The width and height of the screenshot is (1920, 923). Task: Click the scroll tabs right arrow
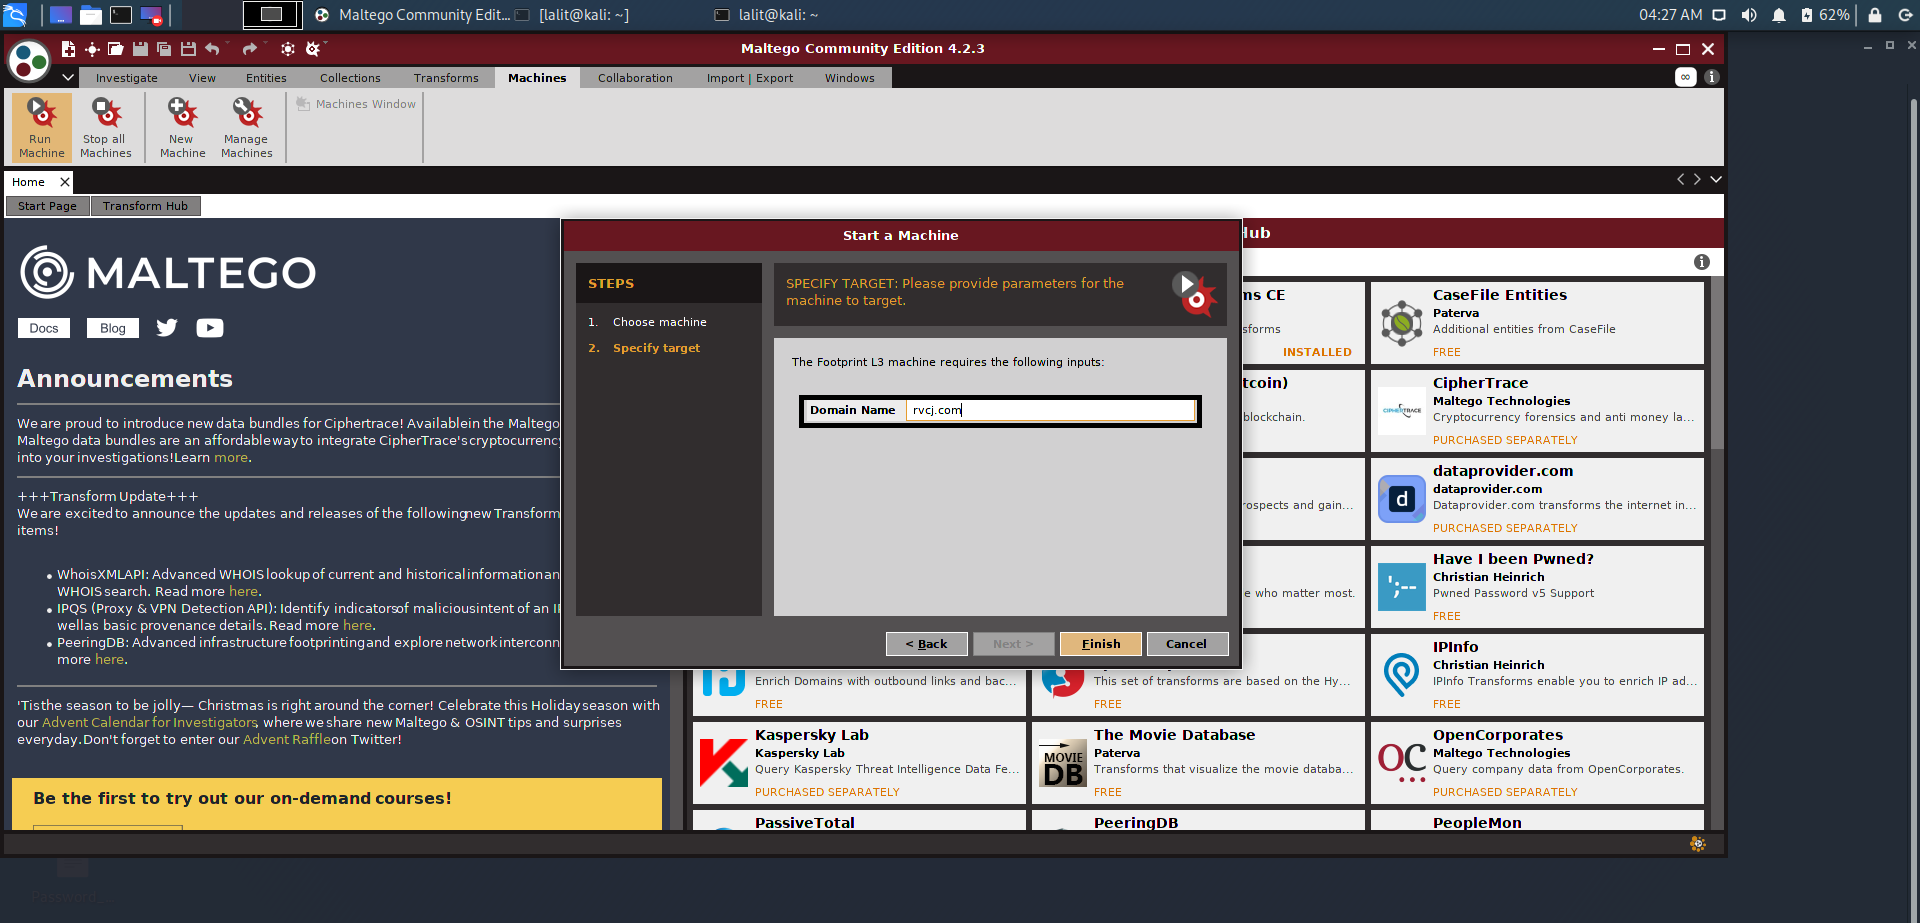coord(1698,179)
